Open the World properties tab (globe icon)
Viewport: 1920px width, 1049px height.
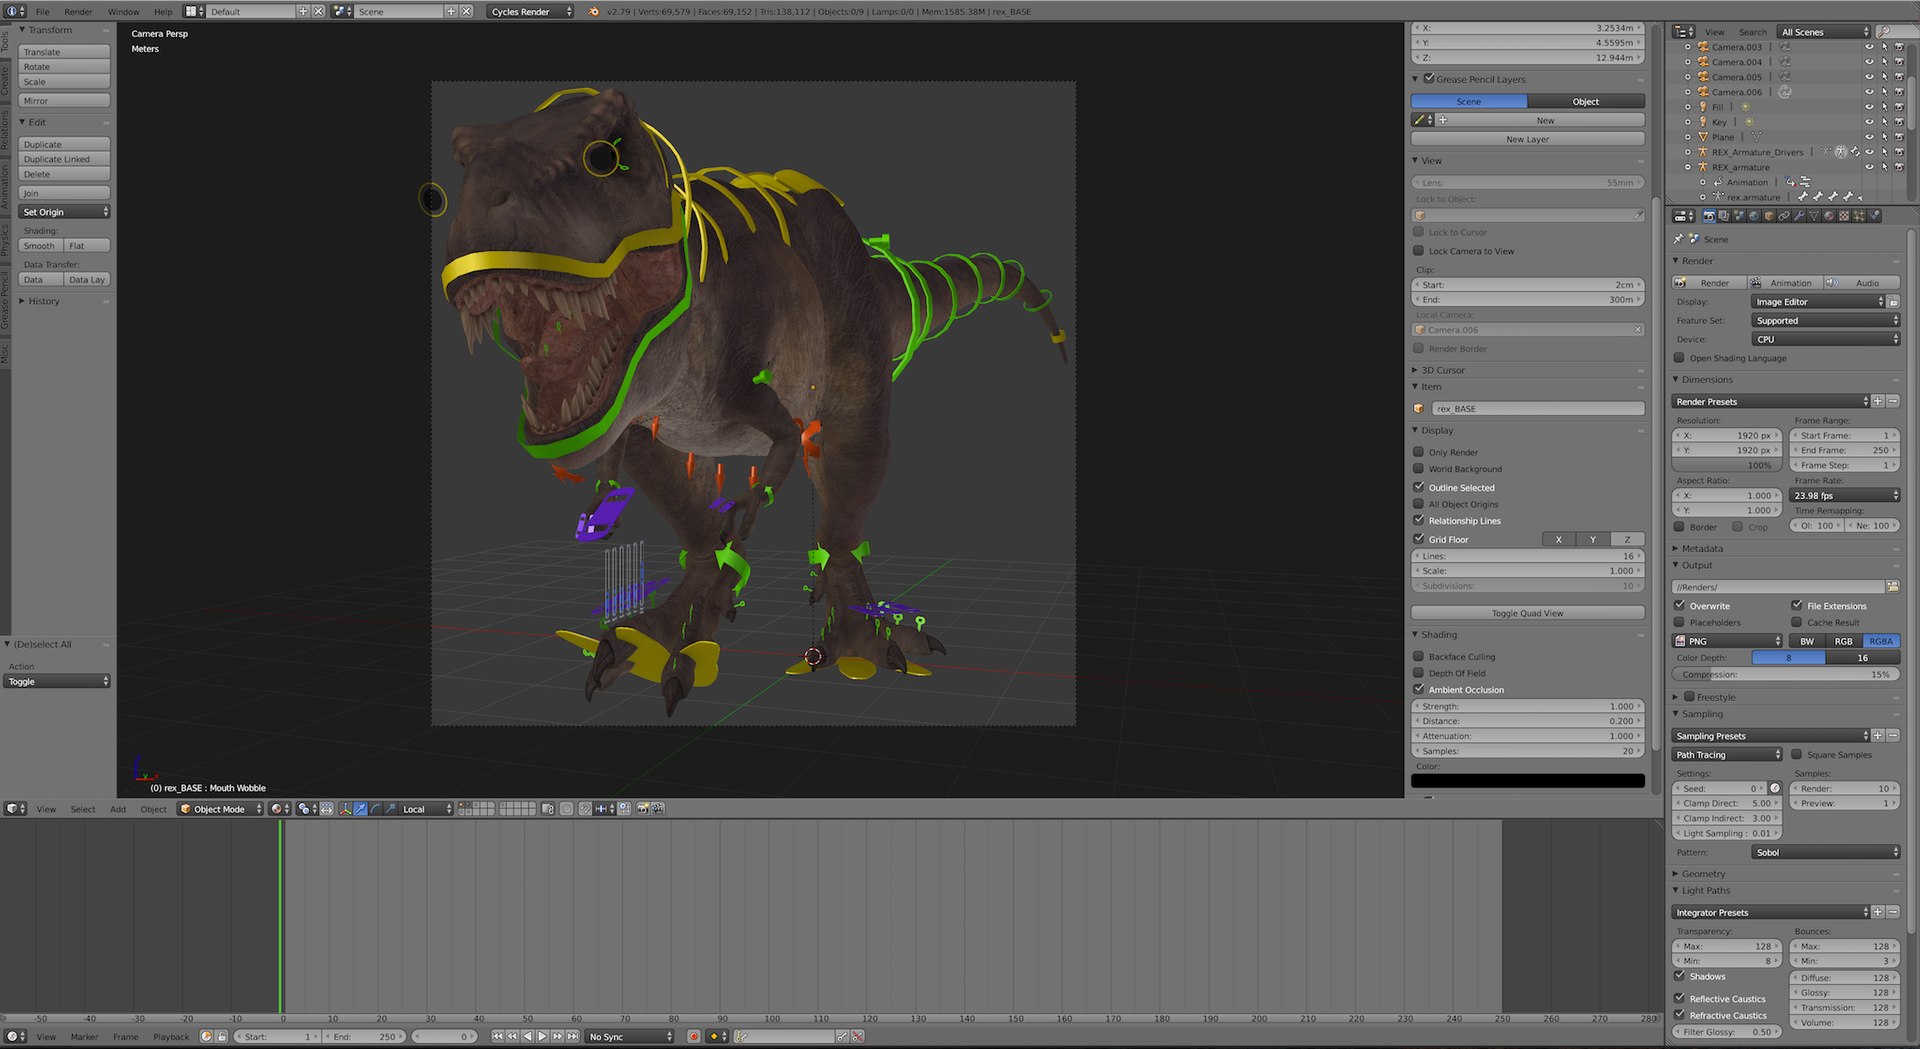(x=1754, y=215)
